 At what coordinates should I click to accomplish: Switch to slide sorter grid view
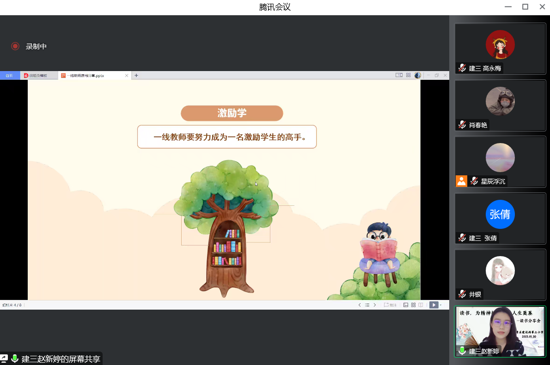pos(413,305)
